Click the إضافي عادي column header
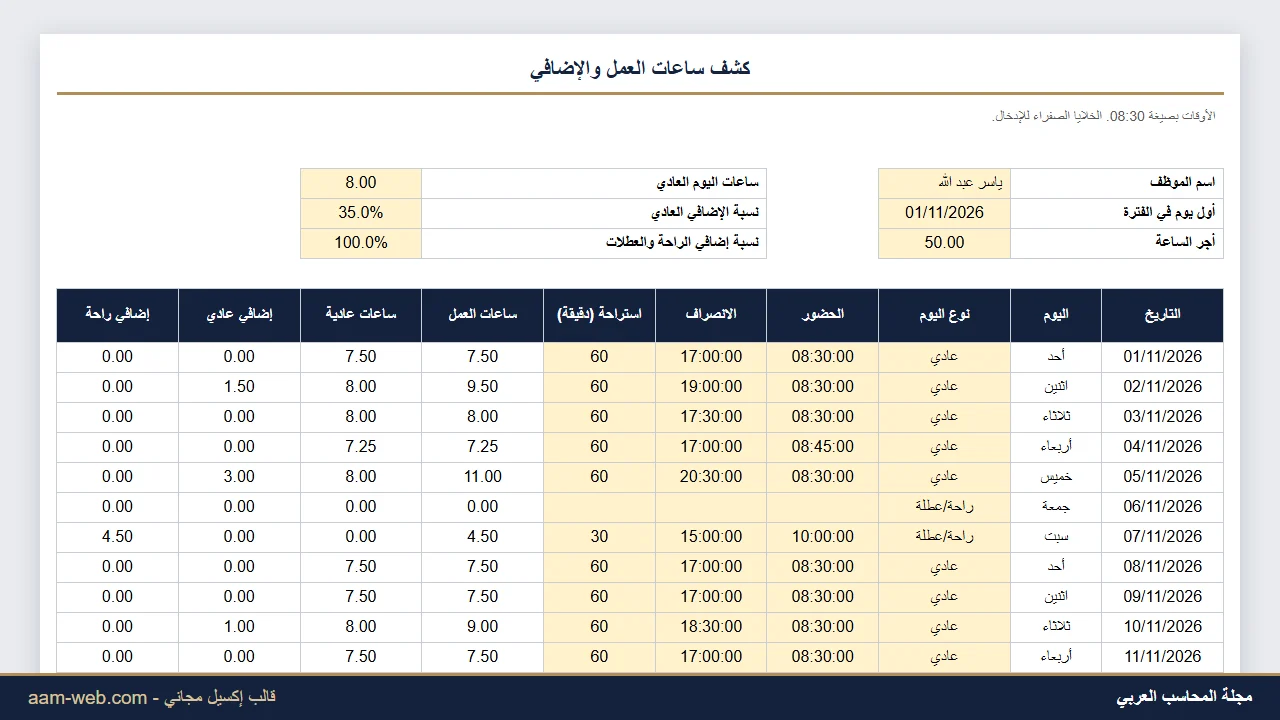The image size is (1280, 720). 239,315
